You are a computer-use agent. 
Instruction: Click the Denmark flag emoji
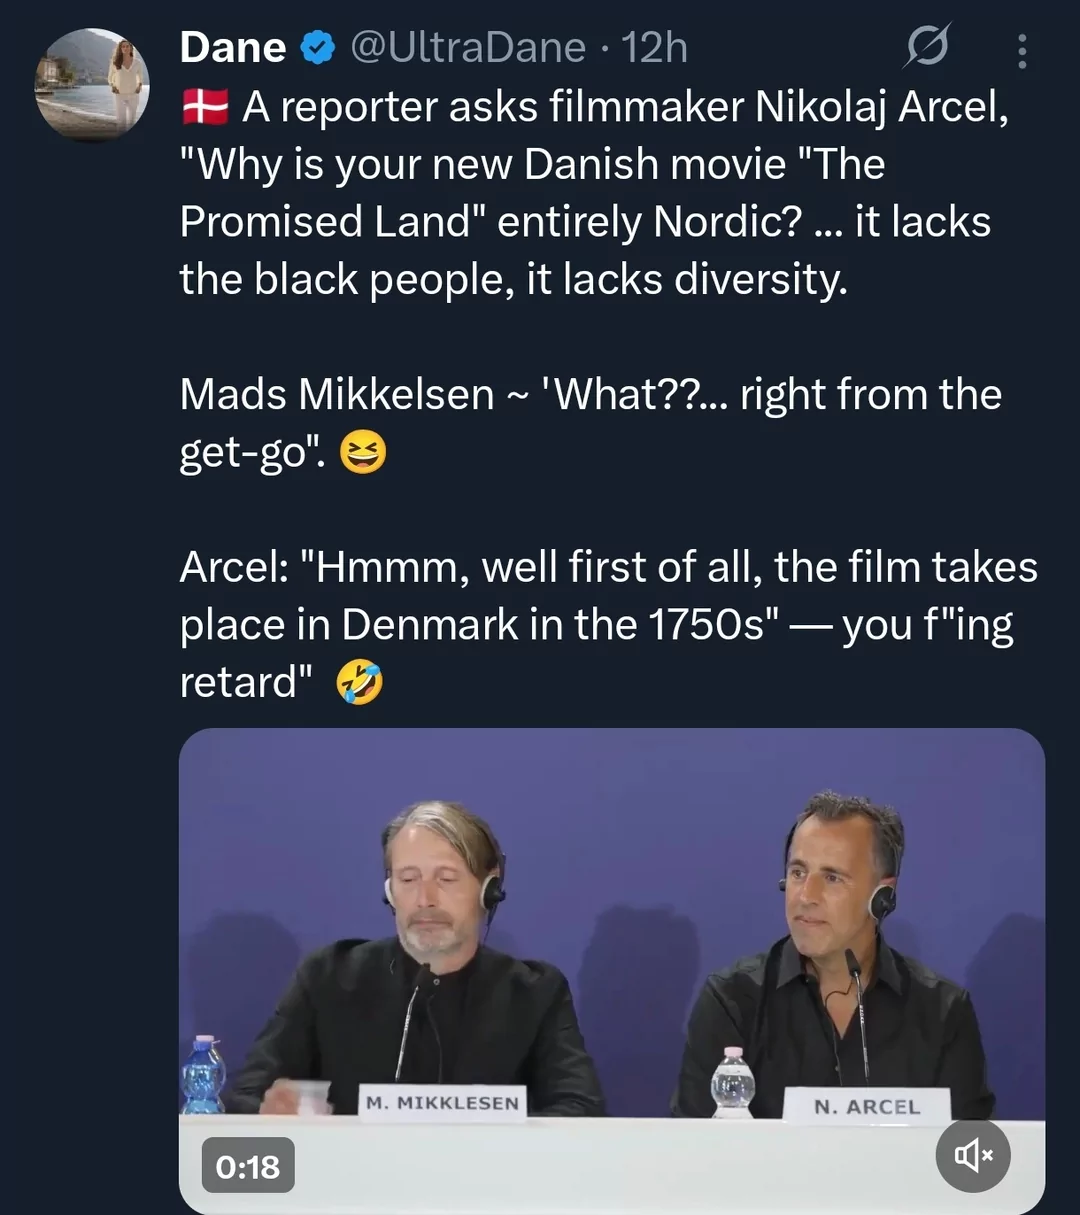click(x=205, y=106)
